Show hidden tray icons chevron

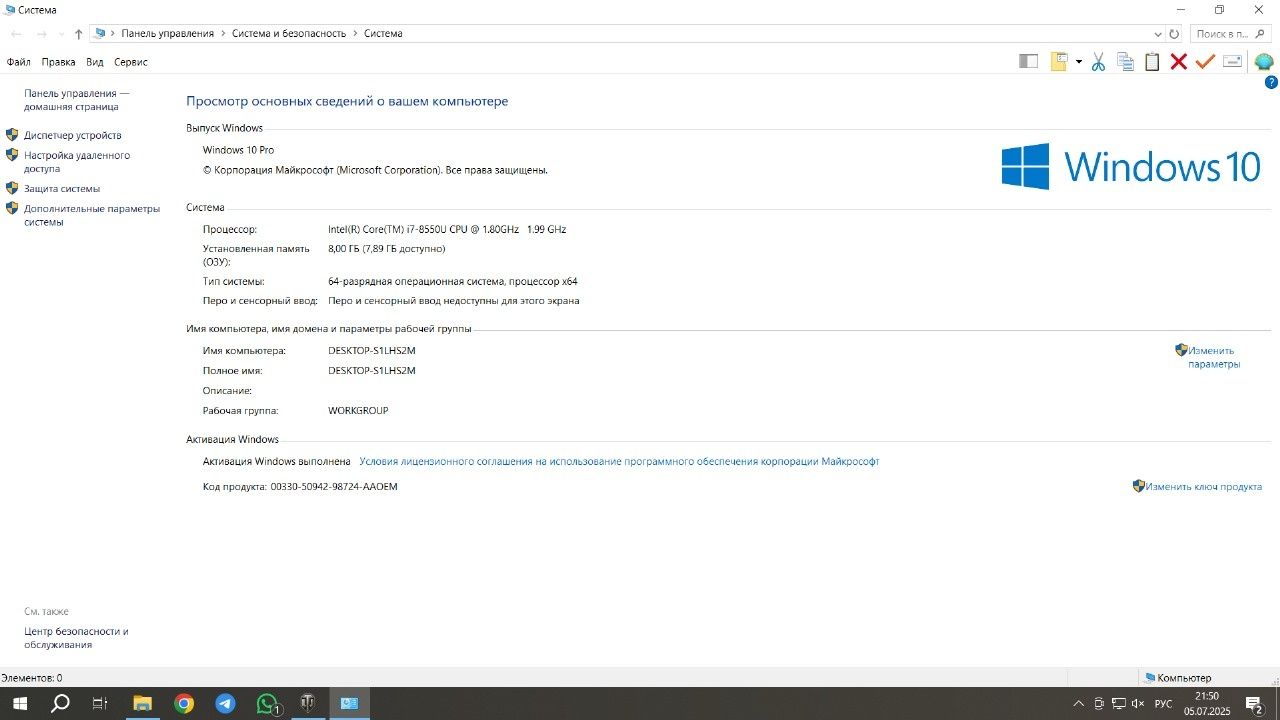[x=1078, y=704]
